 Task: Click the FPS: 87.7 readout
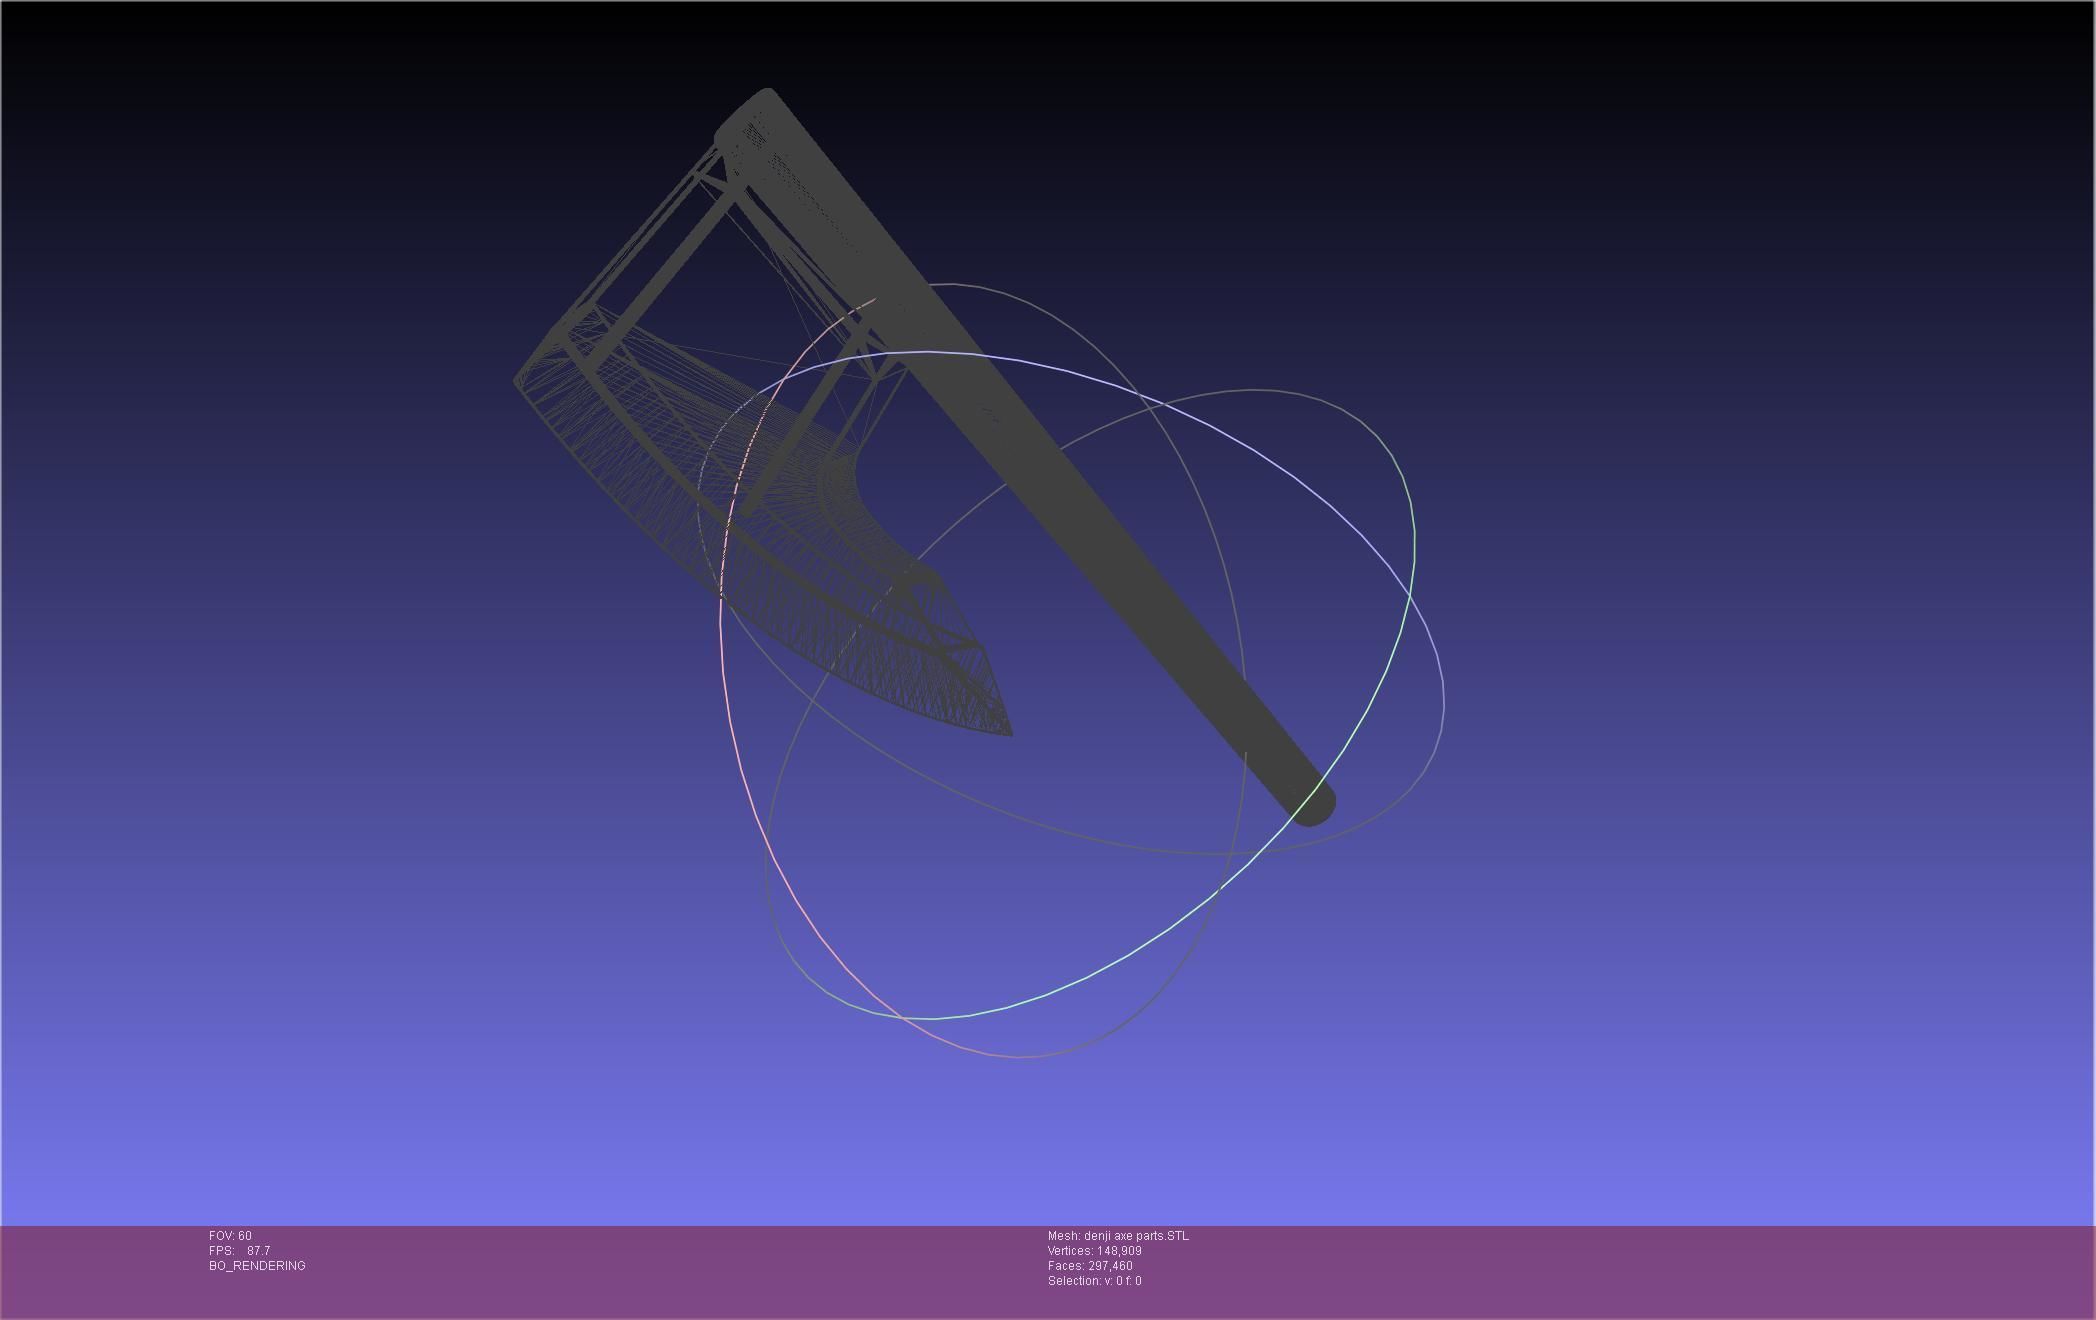[x=239, y=1251]
